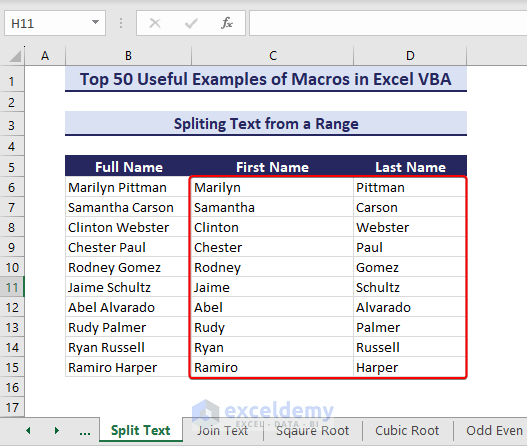The height and width of the screenshot is (446, 527).
Task: Click last name cell 'Palmer'
Action: pyautogui.click(x=410, y=327)
